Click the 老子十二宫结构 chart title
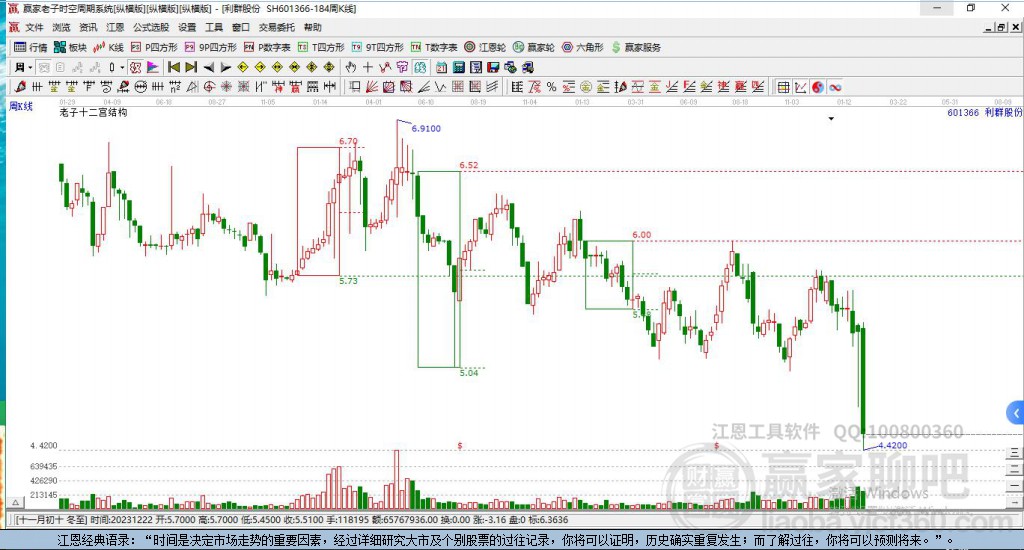 [93, 112]
